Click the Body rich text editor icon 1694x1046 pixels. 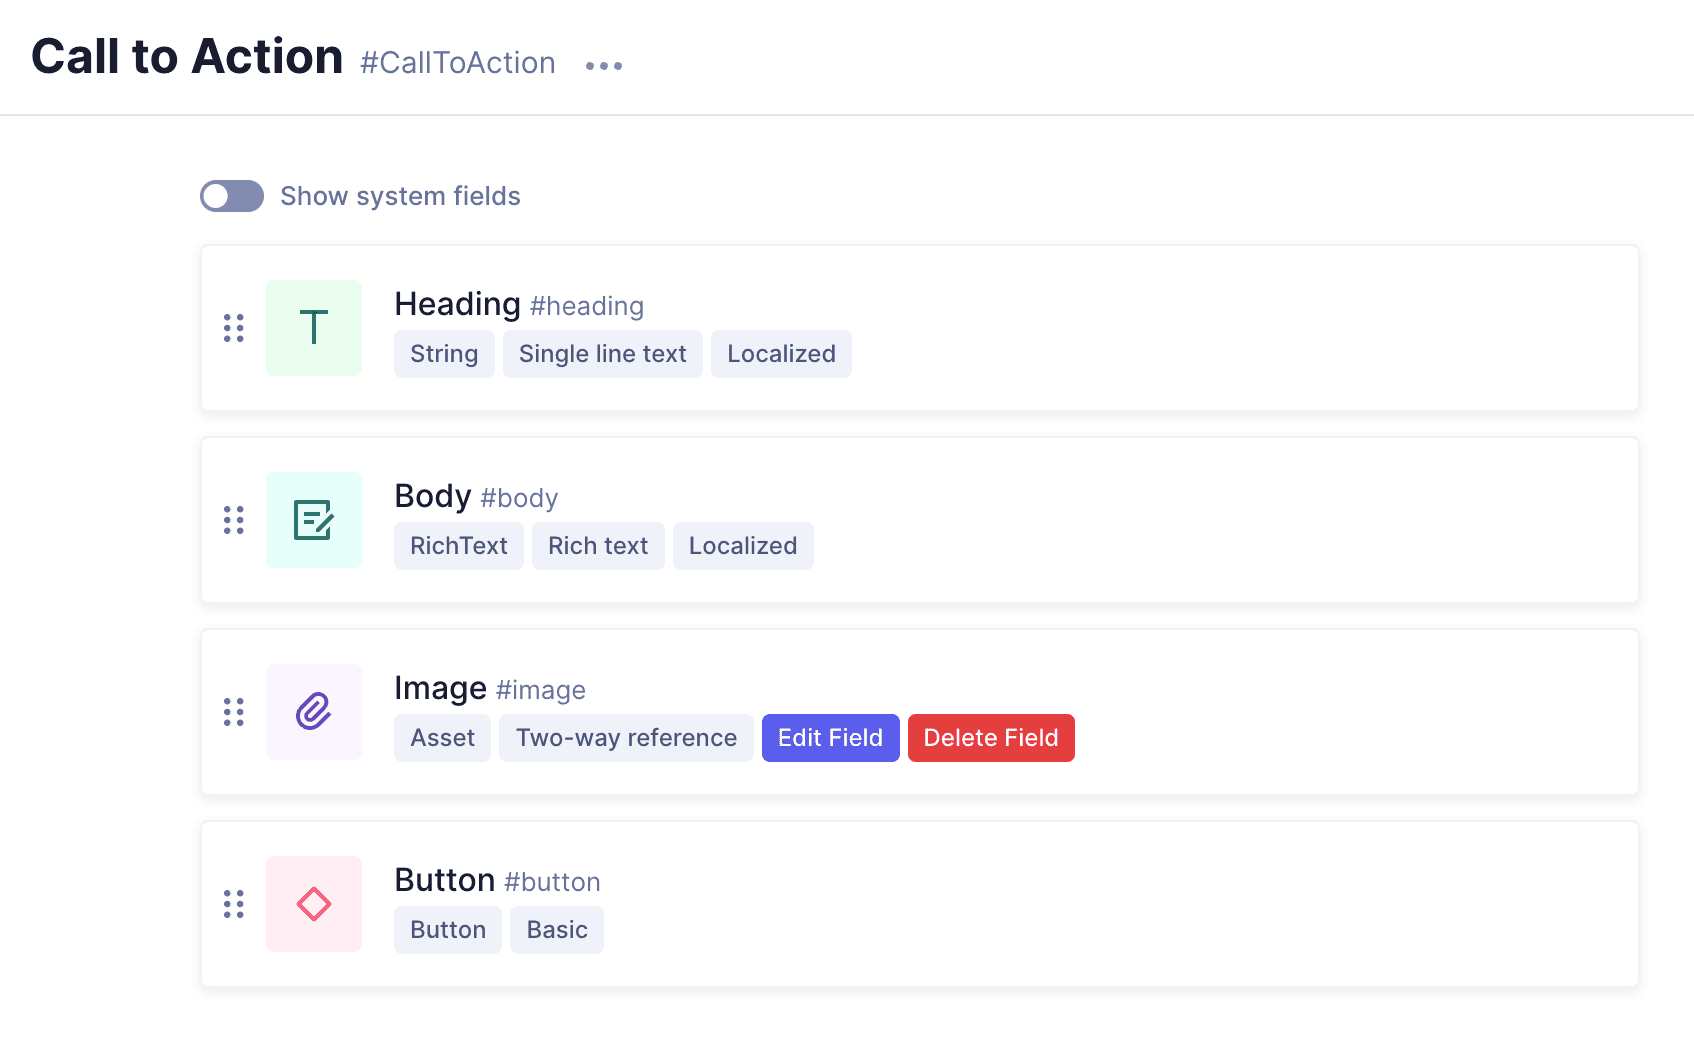pos(313,520)
